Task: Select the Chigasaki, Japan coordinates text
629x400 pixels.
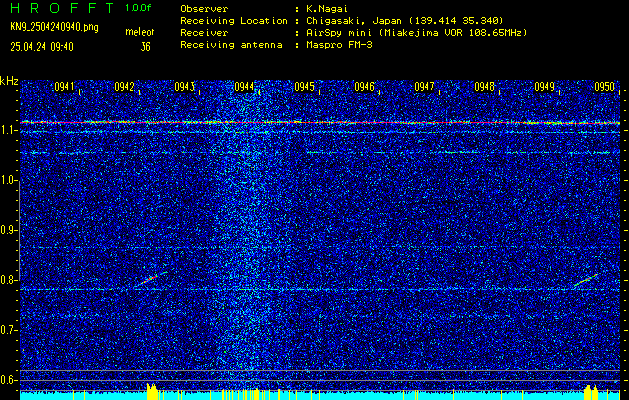Action: pos(405,21)
